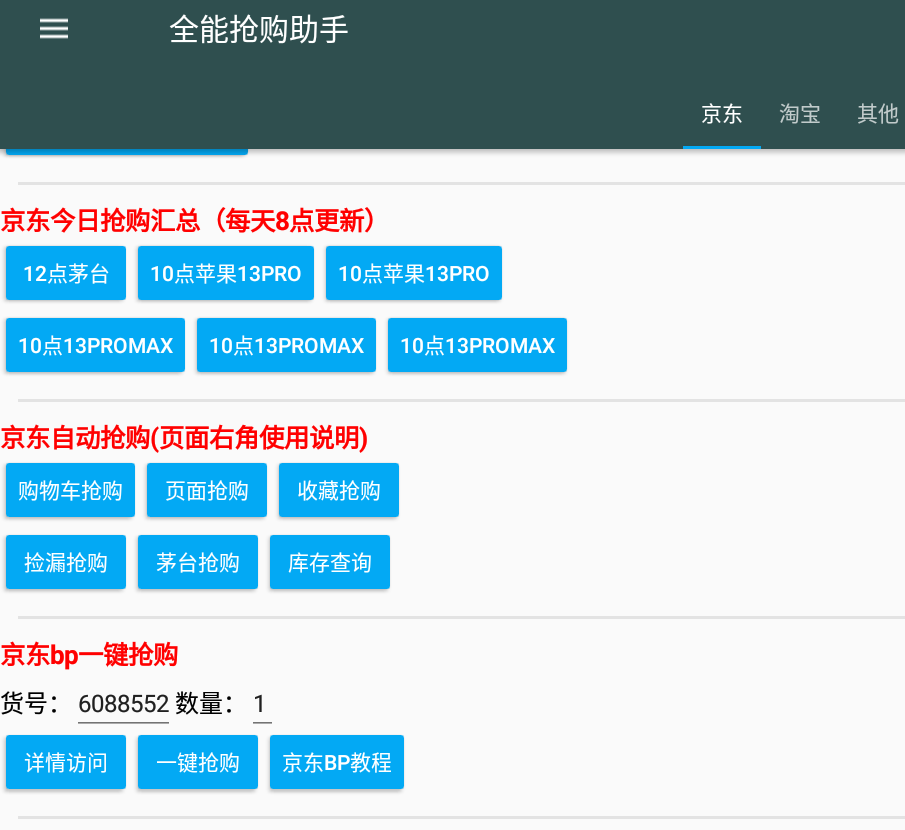The width and height of the screenshot is (905, 830).
Task: Switch to the 淘宝 tab
Action: [799, 114]
